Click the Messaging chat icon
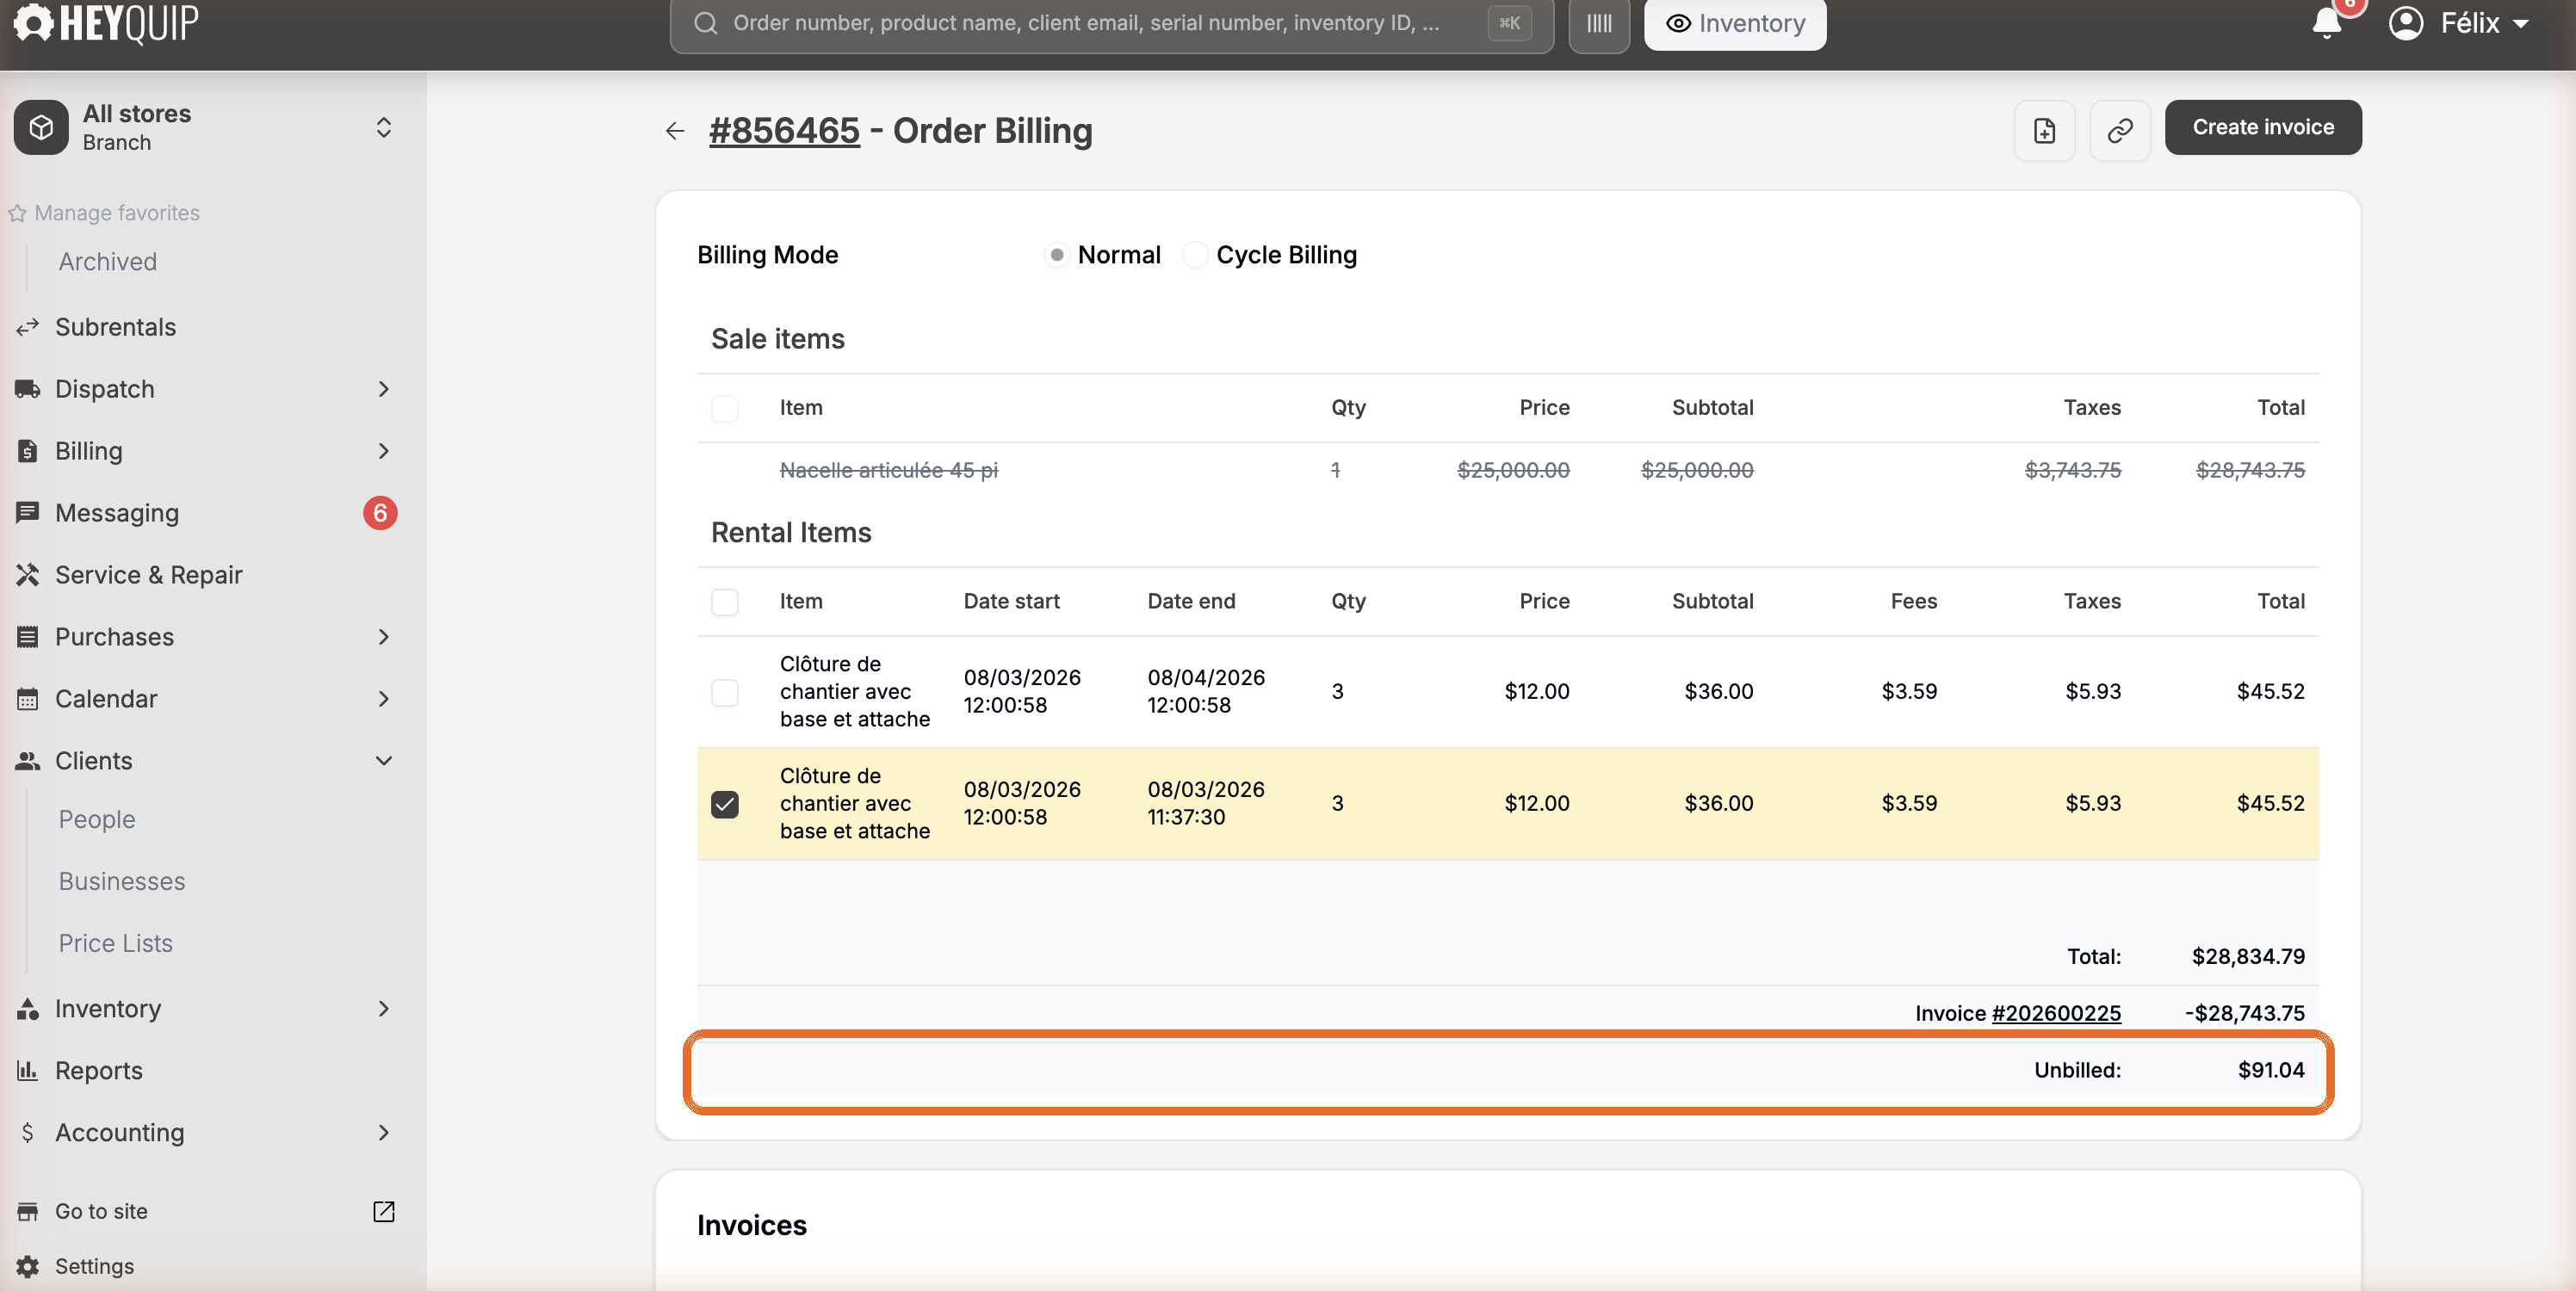The image size is (2576, 1291). [x=28, y=513]
